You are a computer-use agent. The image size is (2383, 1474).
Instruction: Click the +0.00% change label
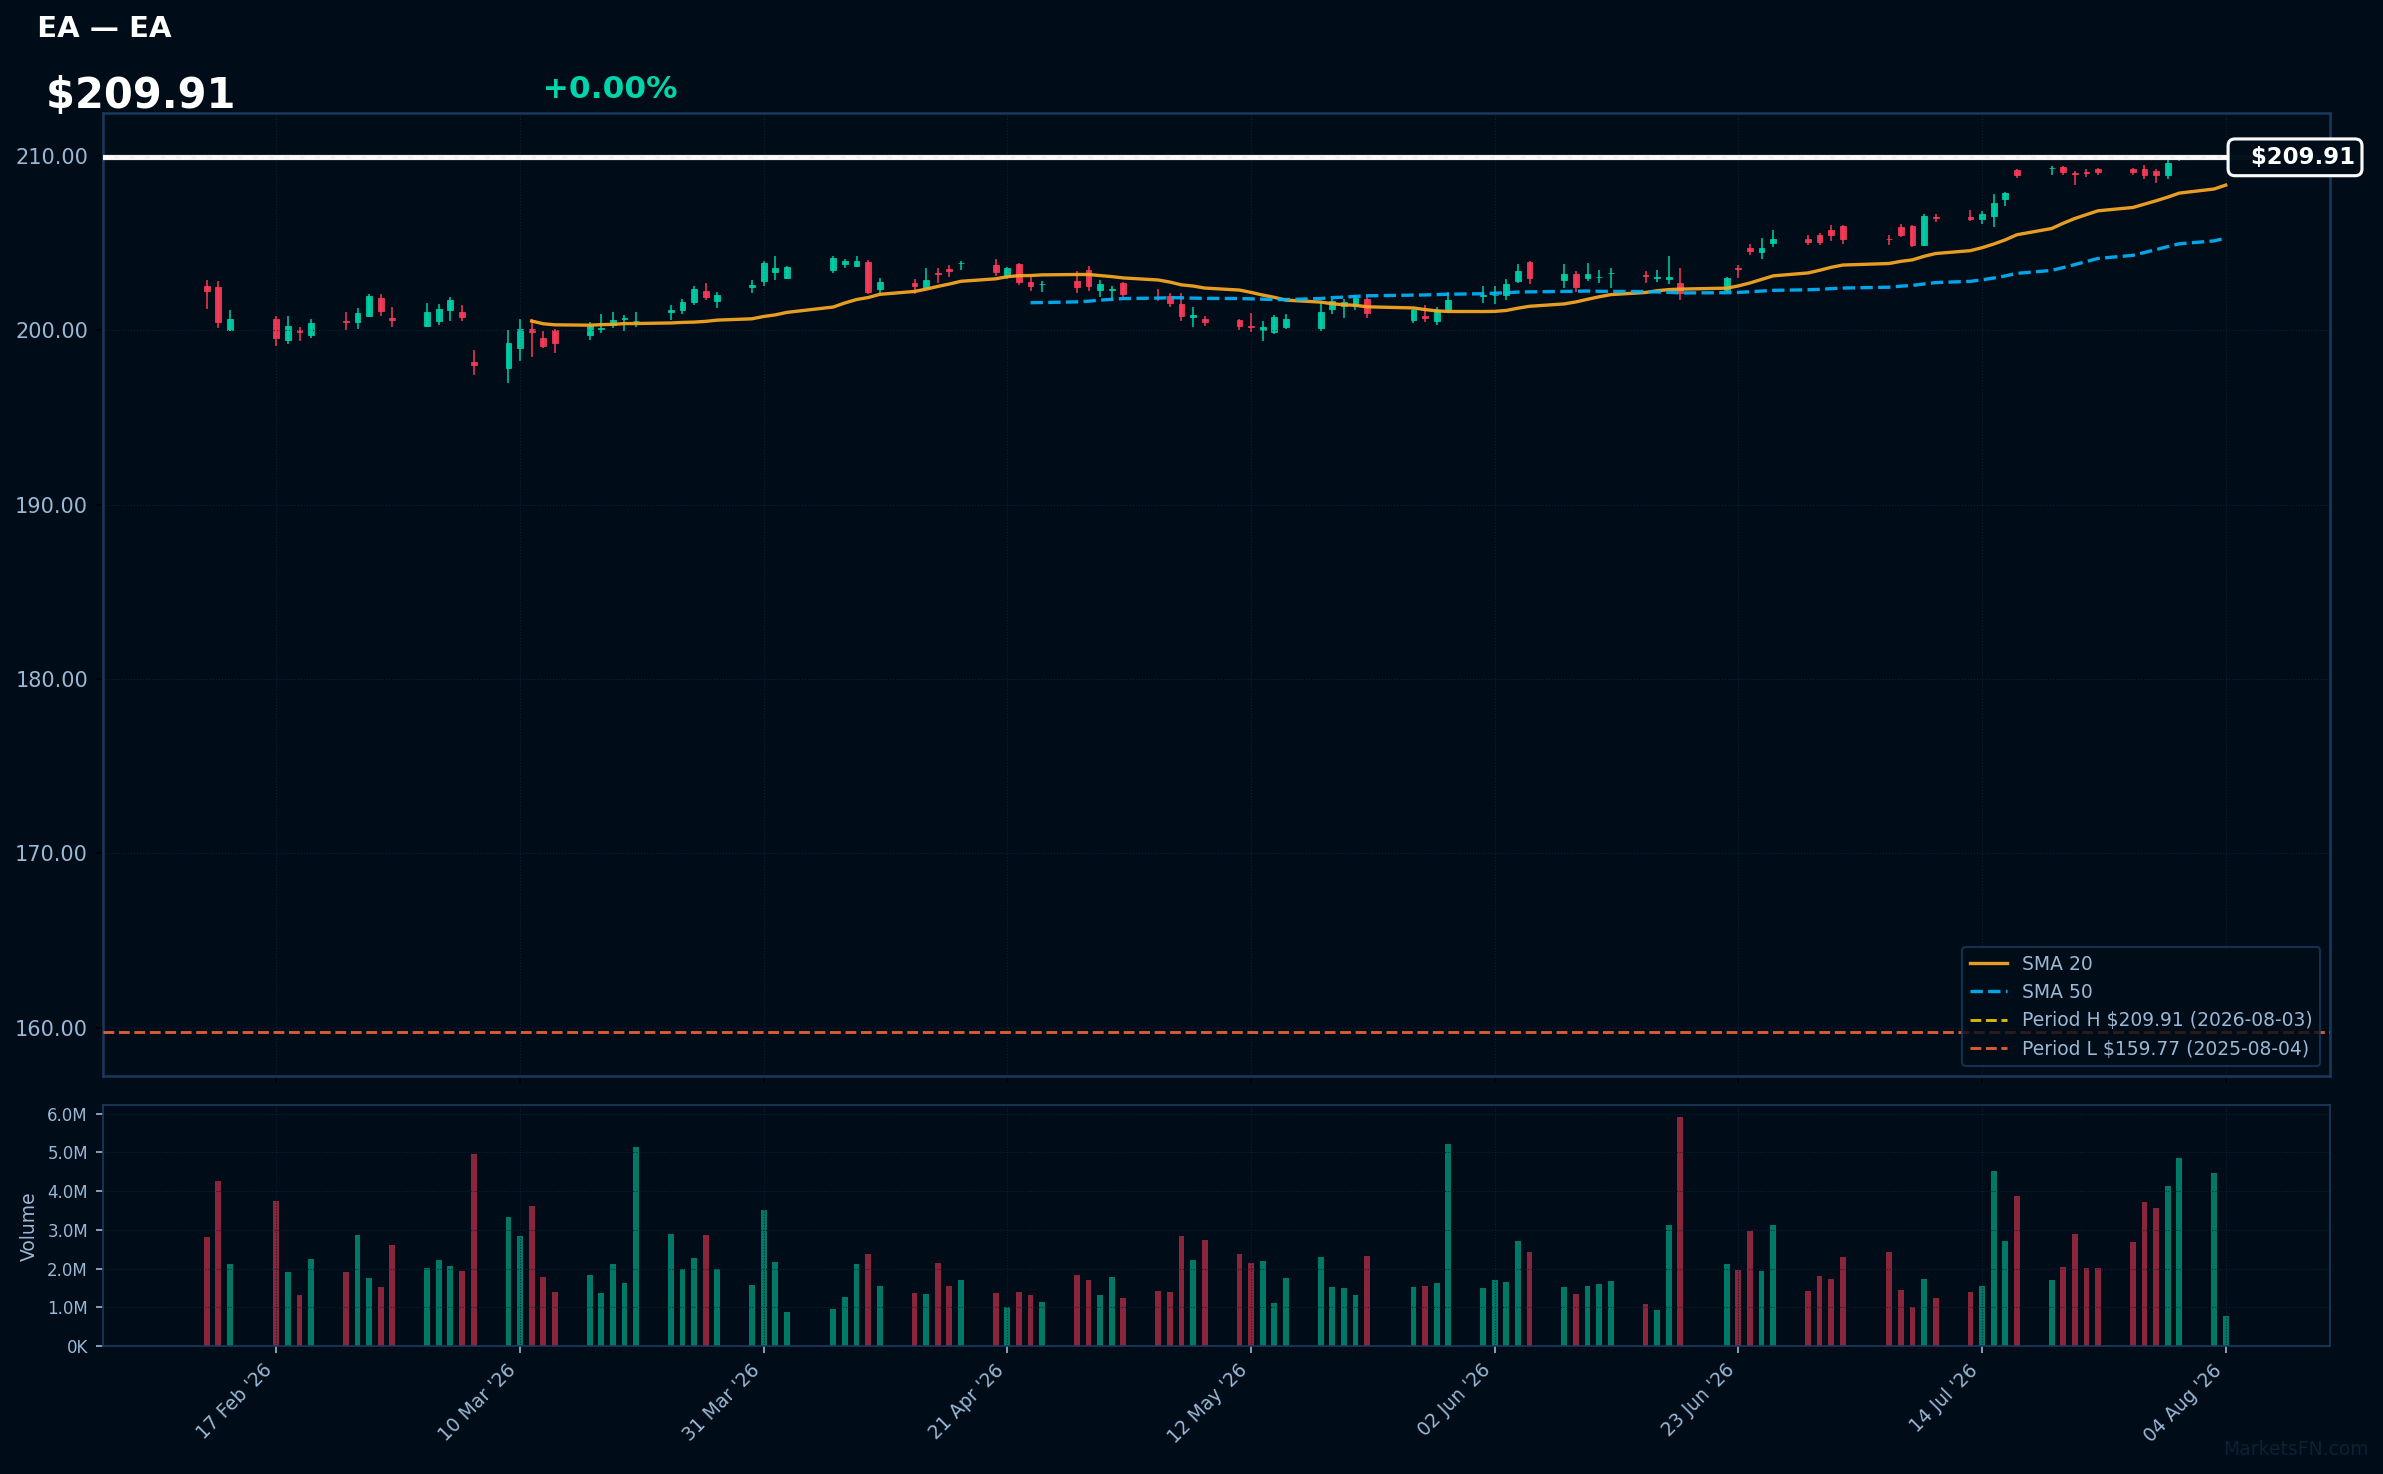coord(610,88)
